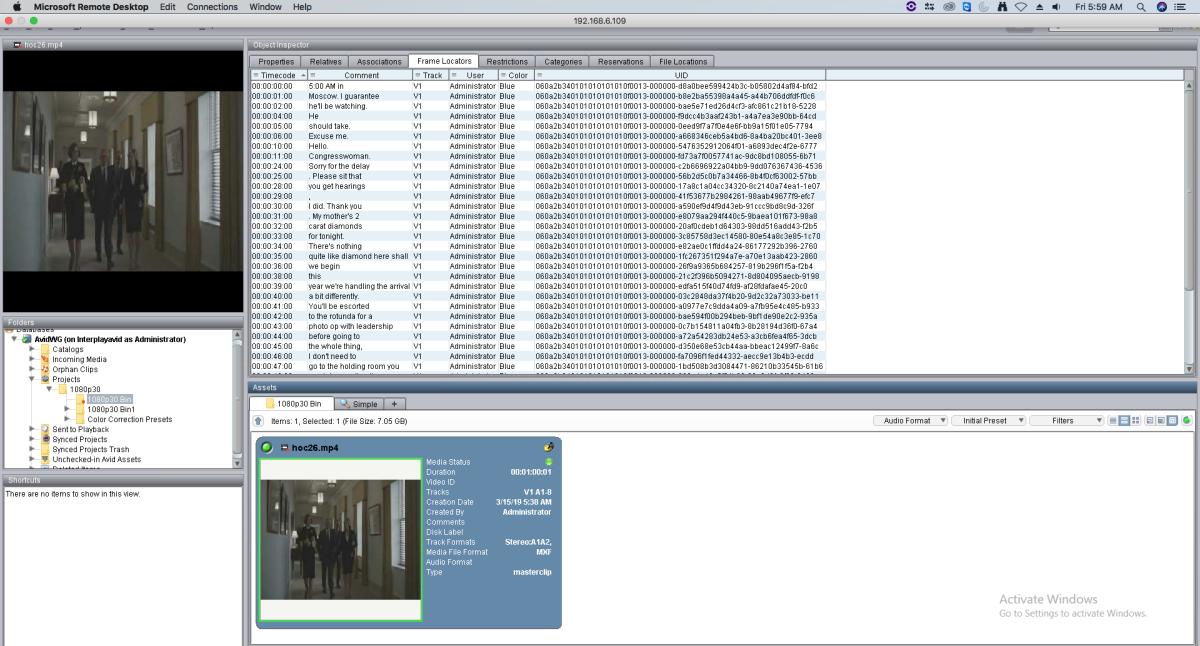Viewport: 1200px width, 646px height.
Task: Select Incoming Media in folder tree
Action: [79, 359]
